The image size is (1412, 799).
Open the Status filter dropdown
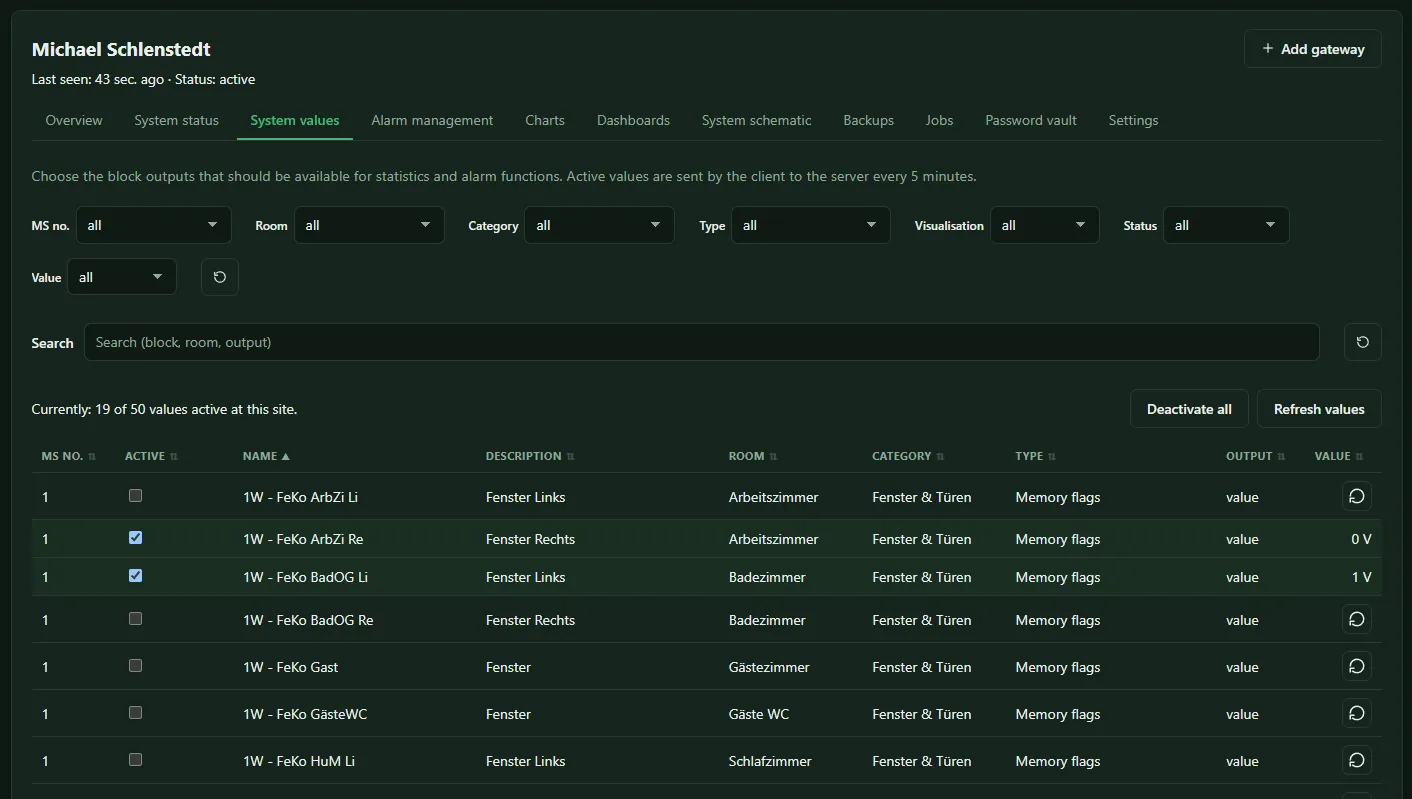(1226, 225)
